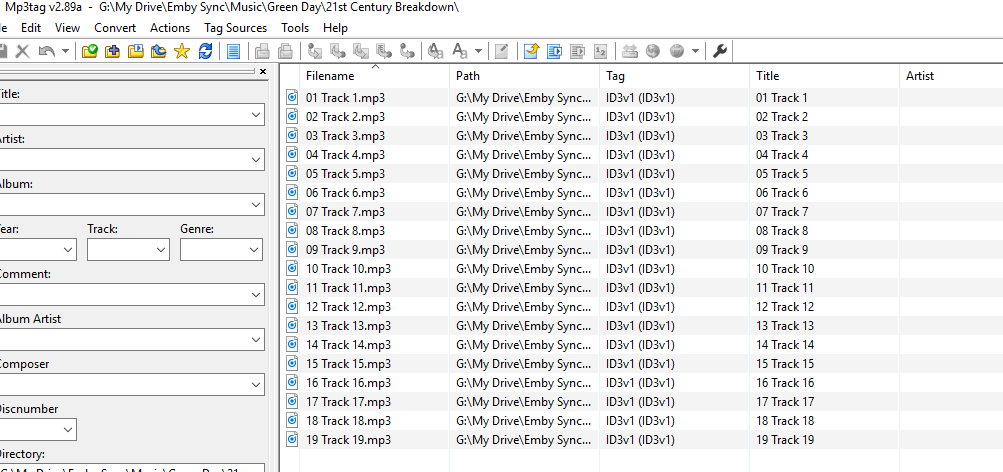This screenshot has width=1003, height=472.
Task: Select filename '19 Track 19.mp3'
Action: [x=349, y=440]
